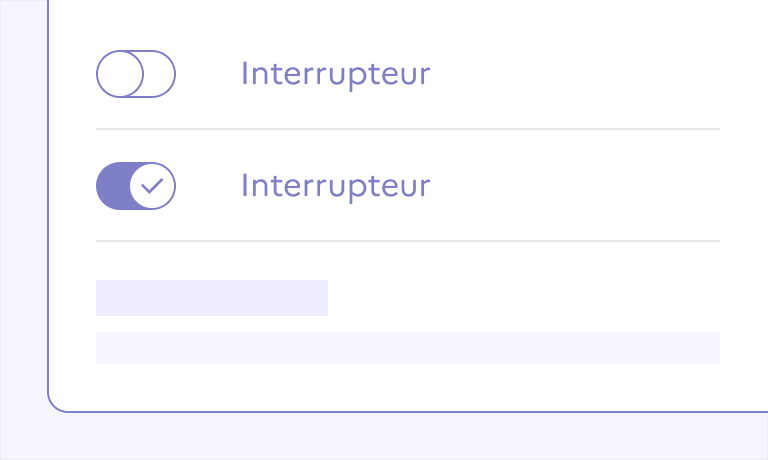The width and height of the screenshot is (768, 460).
Task: Click the letter I of the top Interrupteur label
Action: 244,74
